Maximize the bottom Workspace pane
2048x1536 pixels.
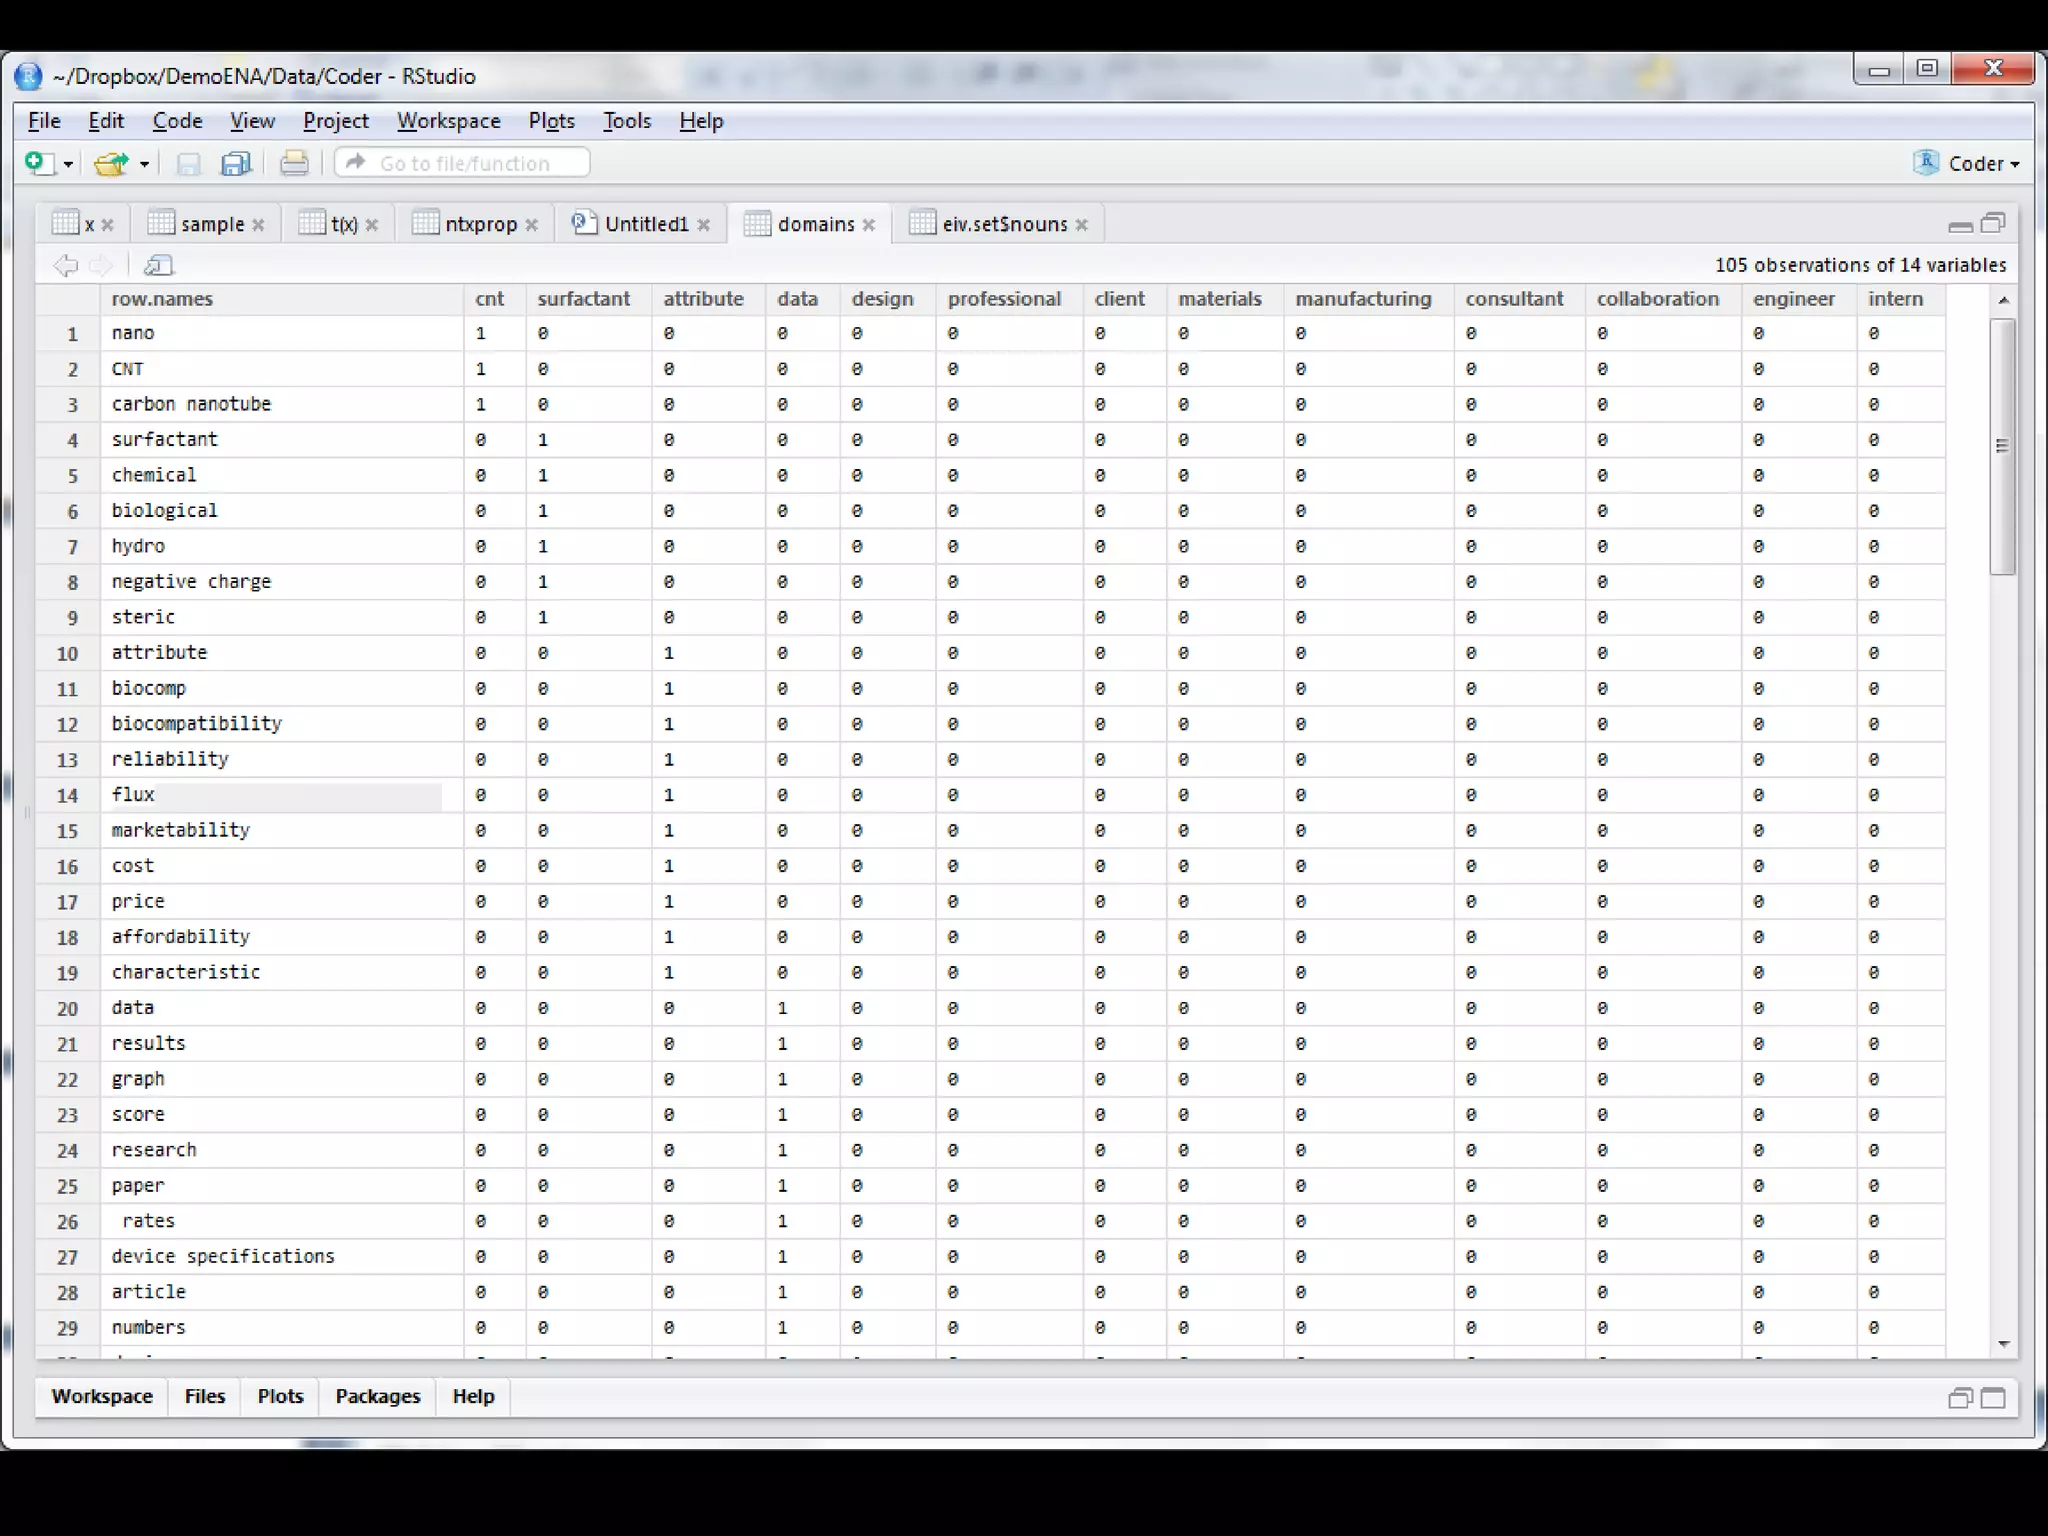pos(1992,1398)
